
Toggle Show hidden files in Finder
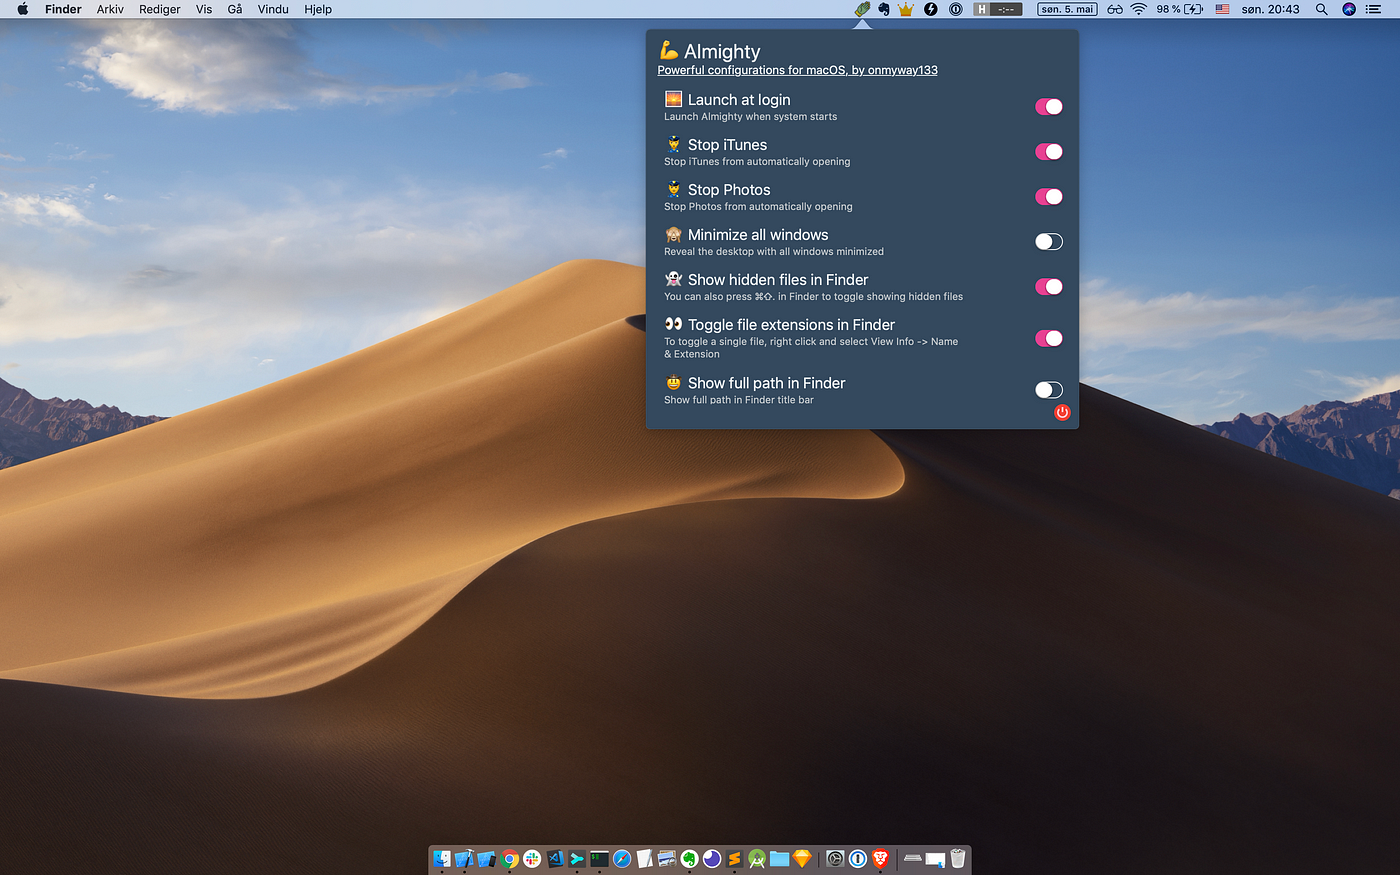point(1049,286)
